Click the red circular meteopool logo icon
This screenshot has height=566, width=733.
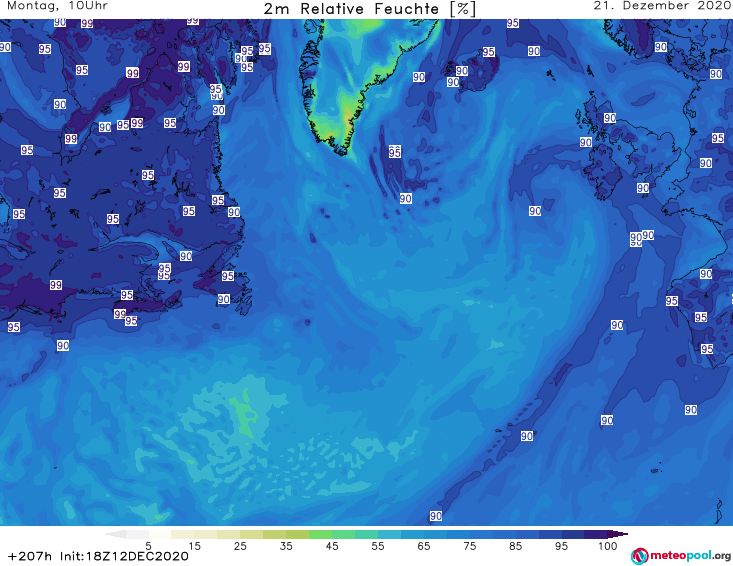point(639,556)
